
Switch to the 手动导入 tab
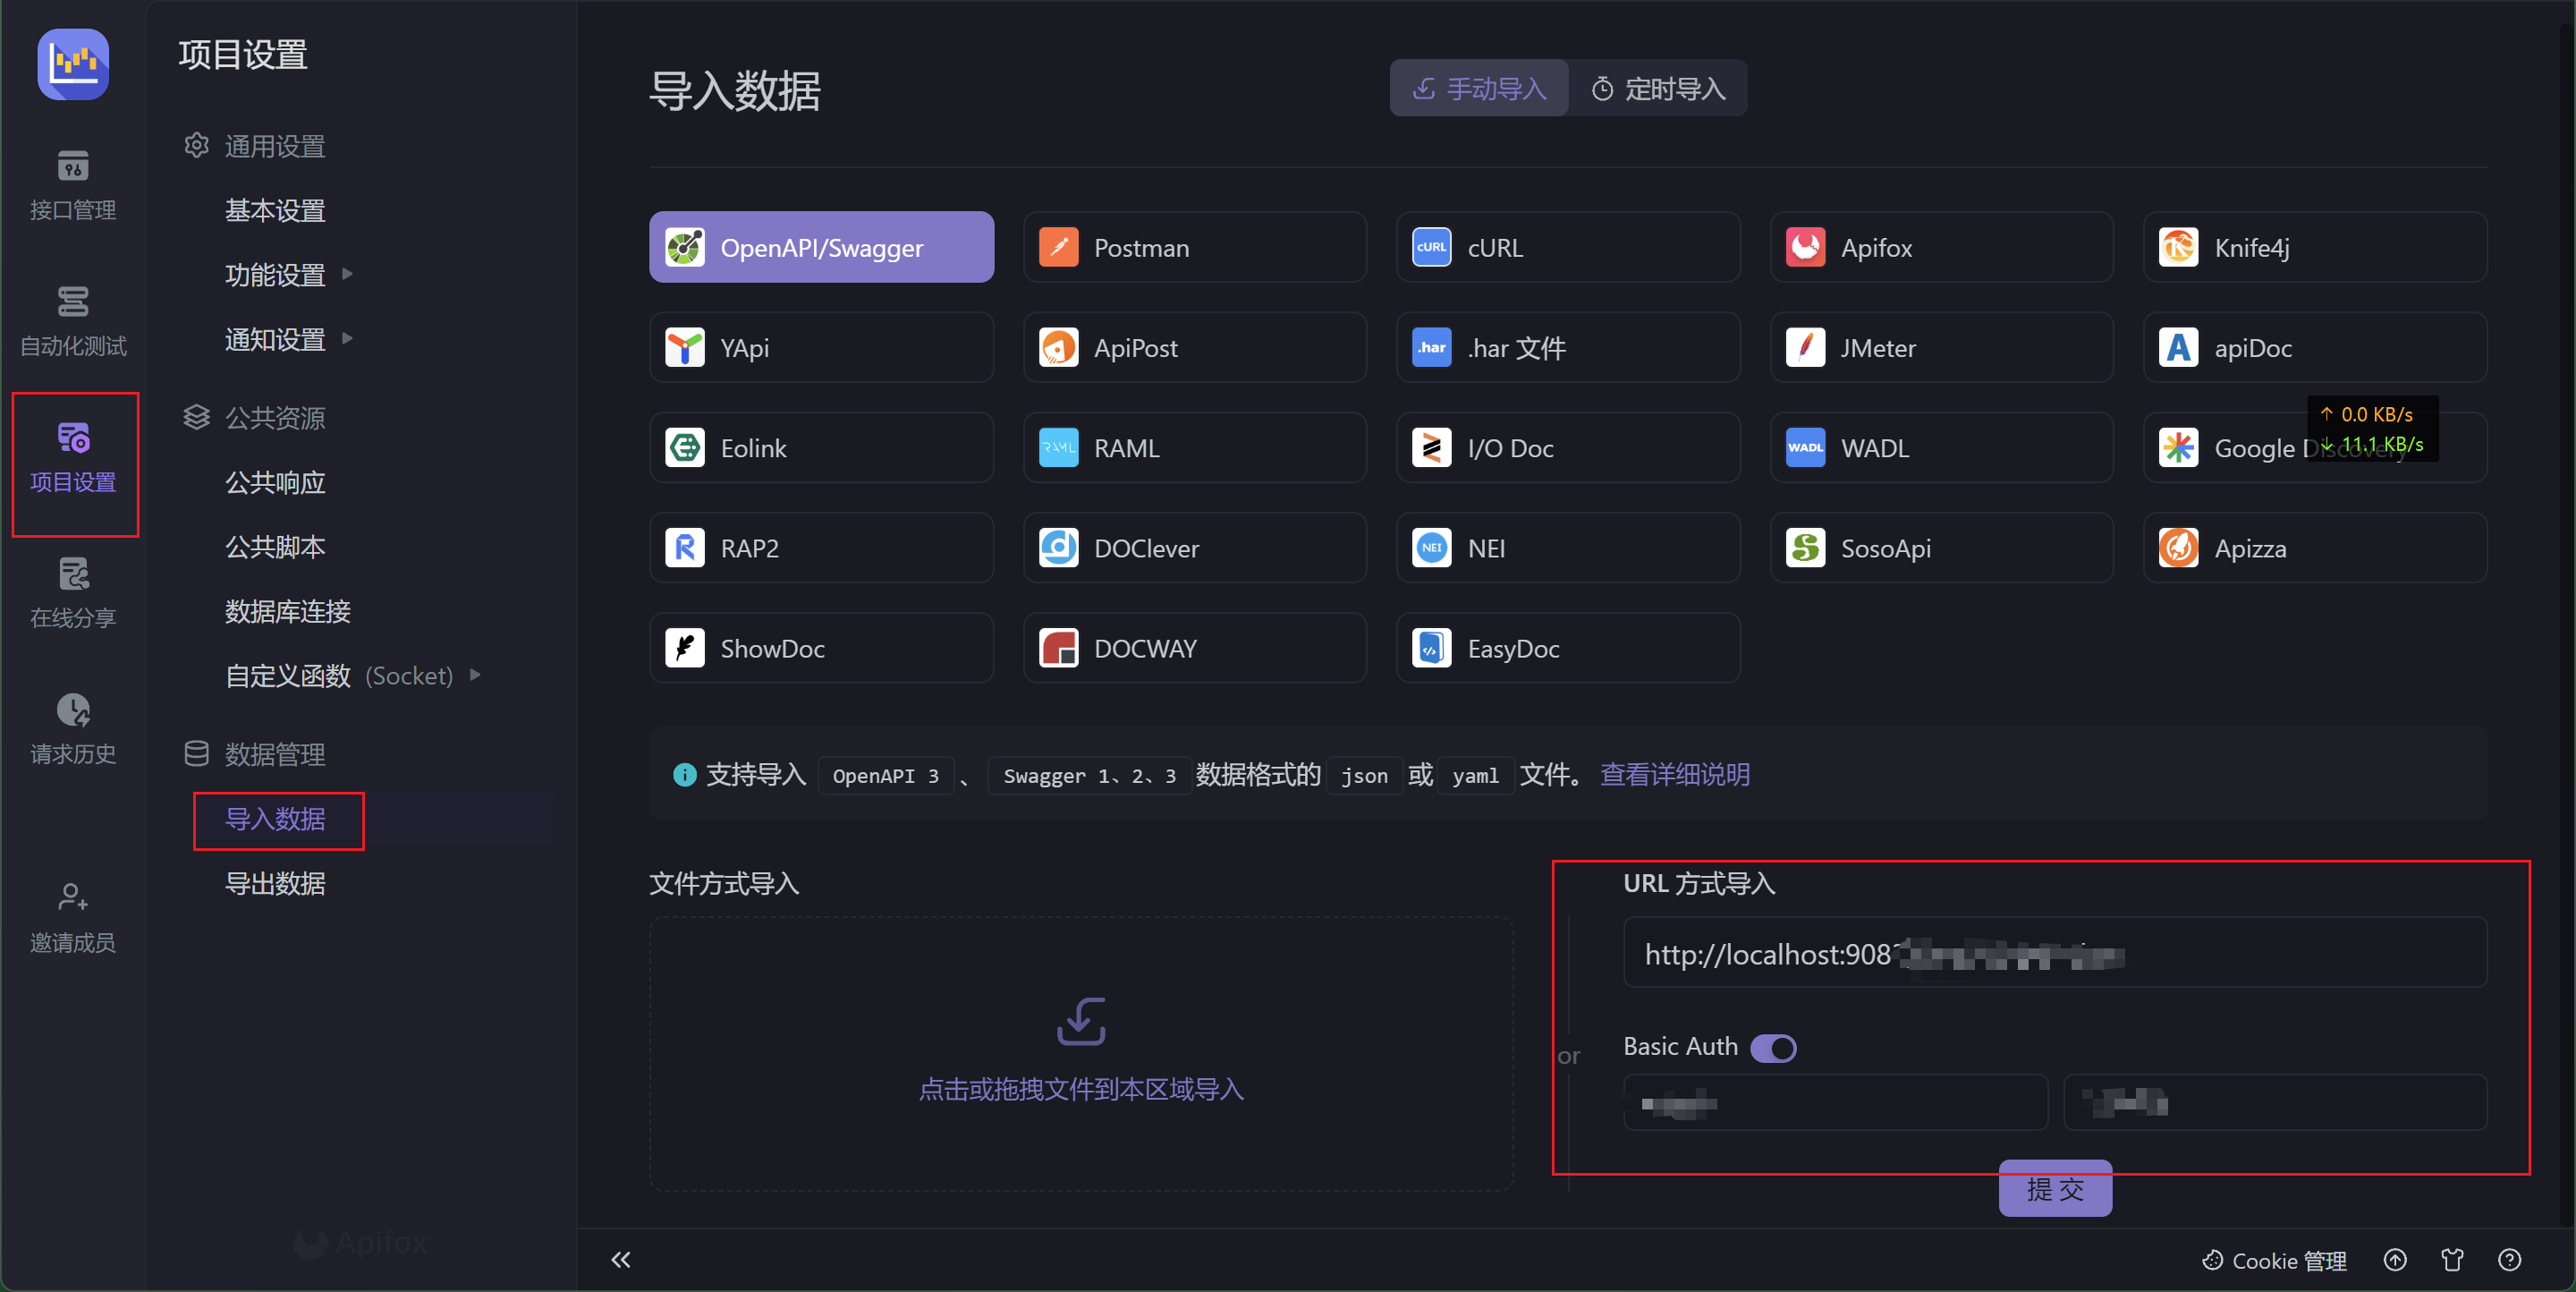click(x=1478, y=88)
